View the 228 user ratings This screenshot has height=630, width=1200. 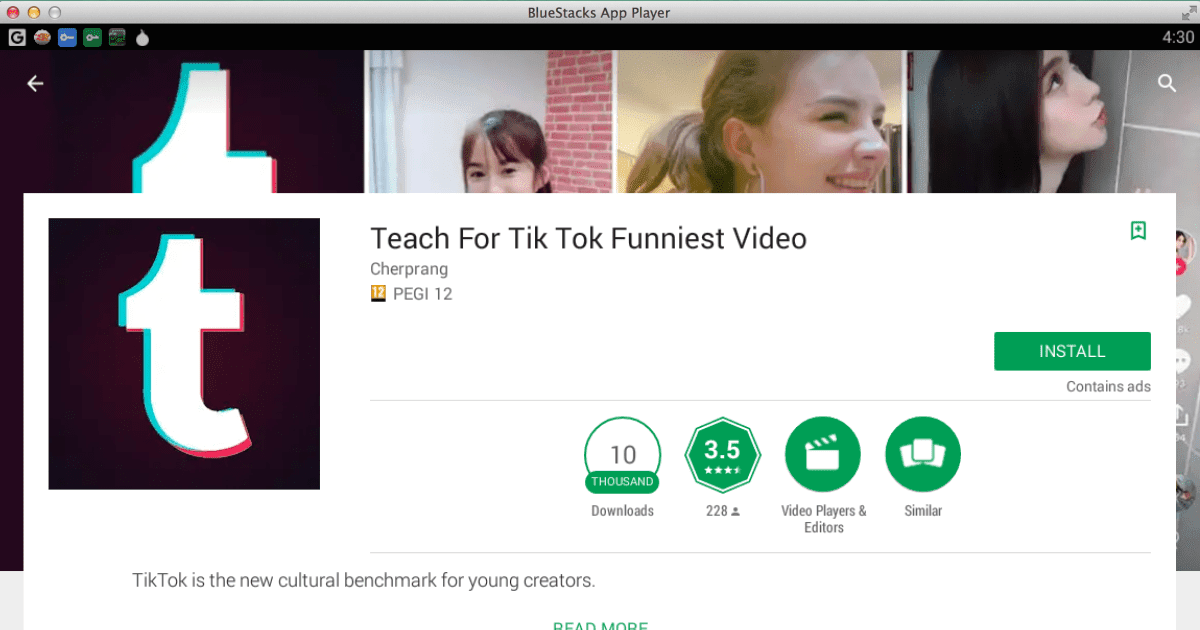[x=722, y=510]
